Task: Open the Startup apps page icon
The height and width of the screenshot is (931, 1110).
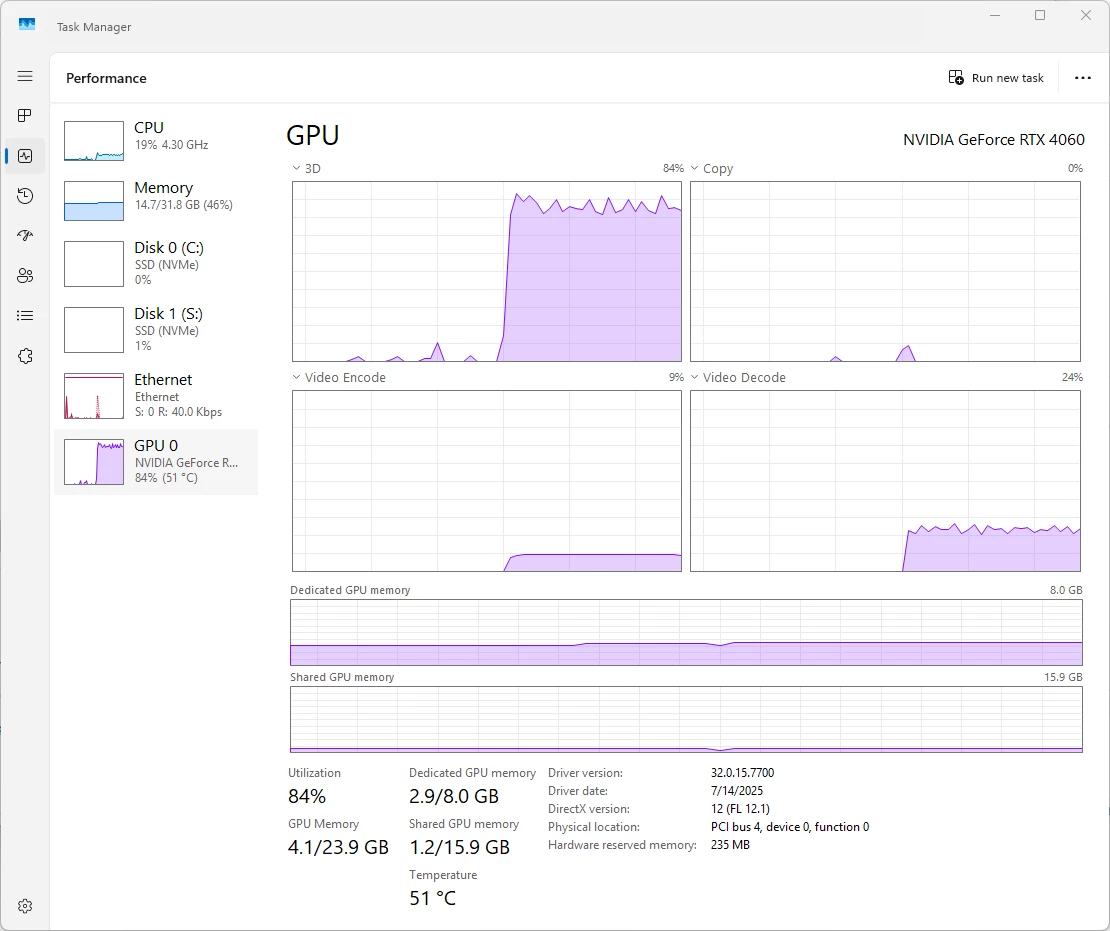Action: point(25,236)
